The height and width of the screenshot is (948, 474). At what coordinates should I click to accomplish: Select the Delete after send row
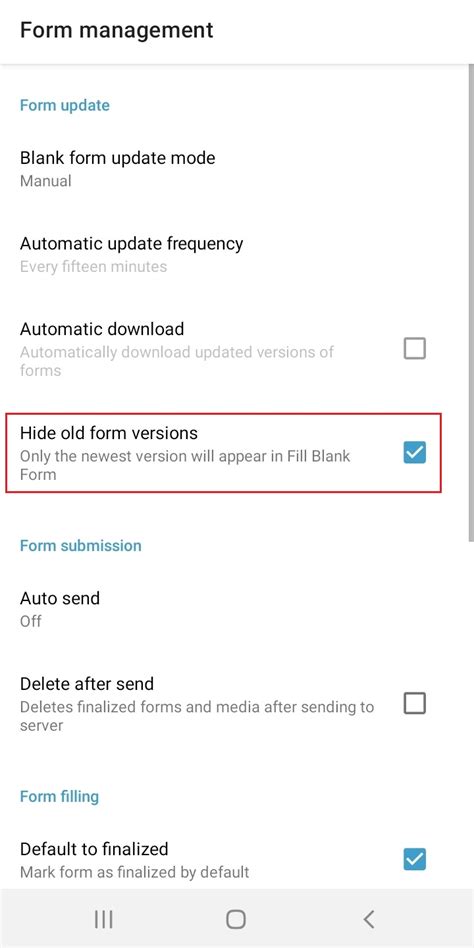click(x=237, y=704)
